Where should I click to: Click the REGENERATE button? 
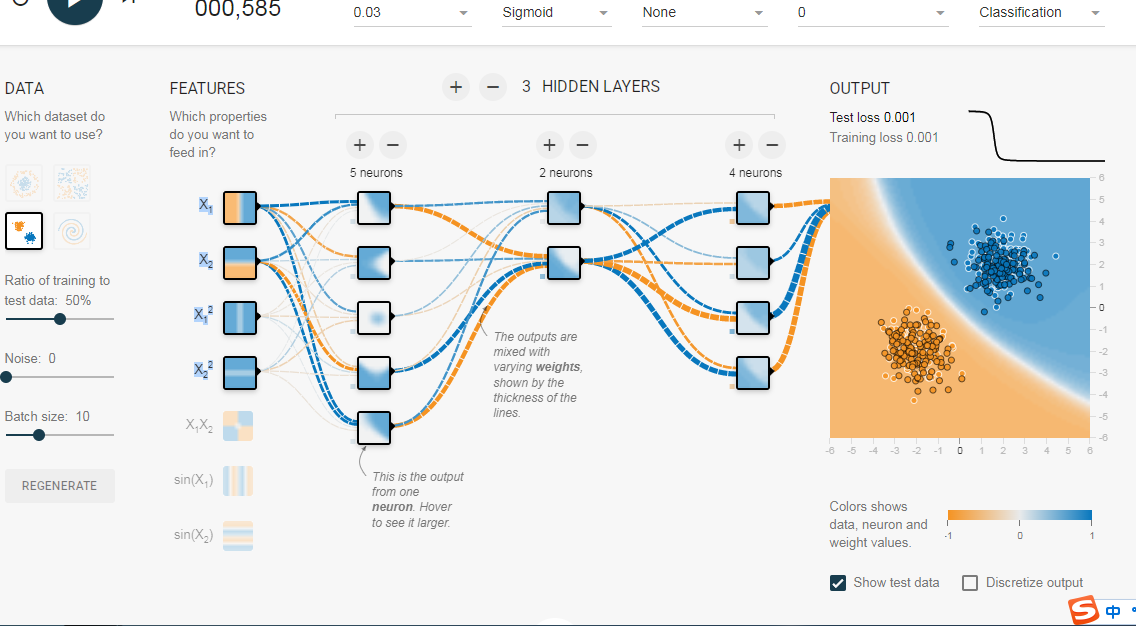60,486
